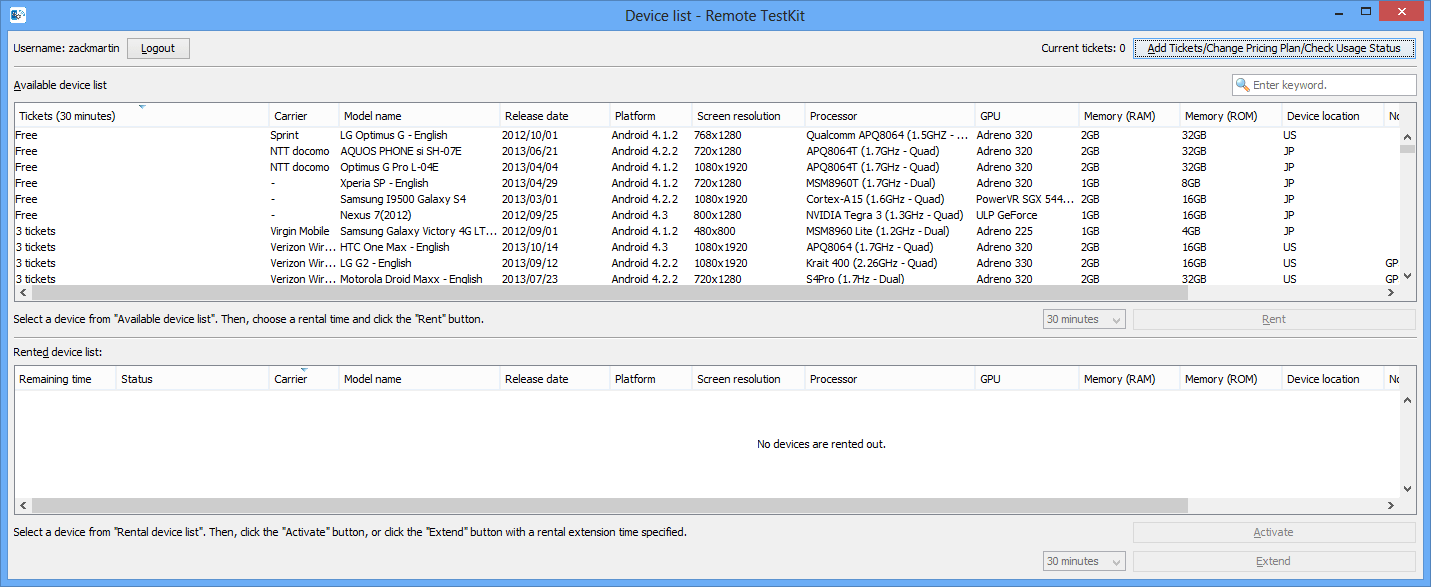The height and width of the screenshot is (587, 1431).
Task: Select the HTC One Max - English device
Action: (707, 247)
